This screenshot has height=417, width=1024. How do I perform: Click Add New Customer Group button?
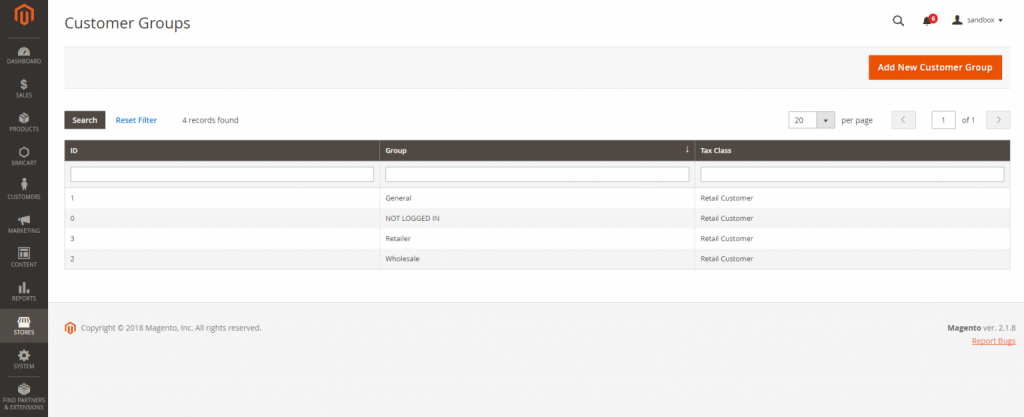pyautogui.click(x=935, y=67)
